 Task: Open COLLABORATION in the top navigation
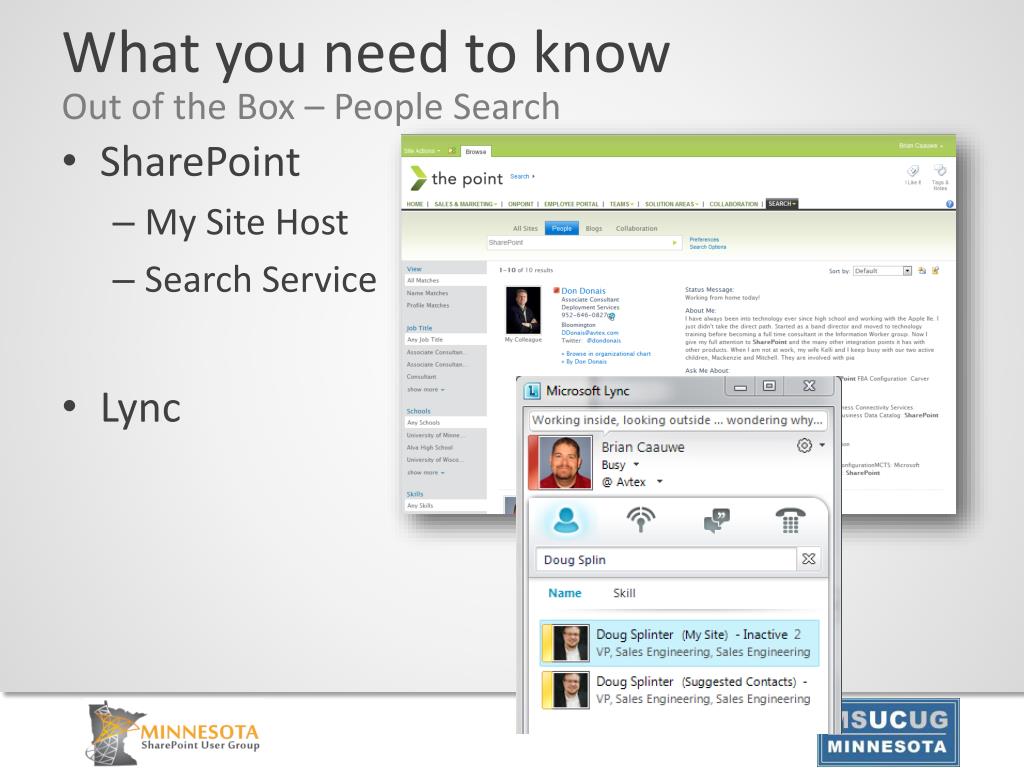733,204
